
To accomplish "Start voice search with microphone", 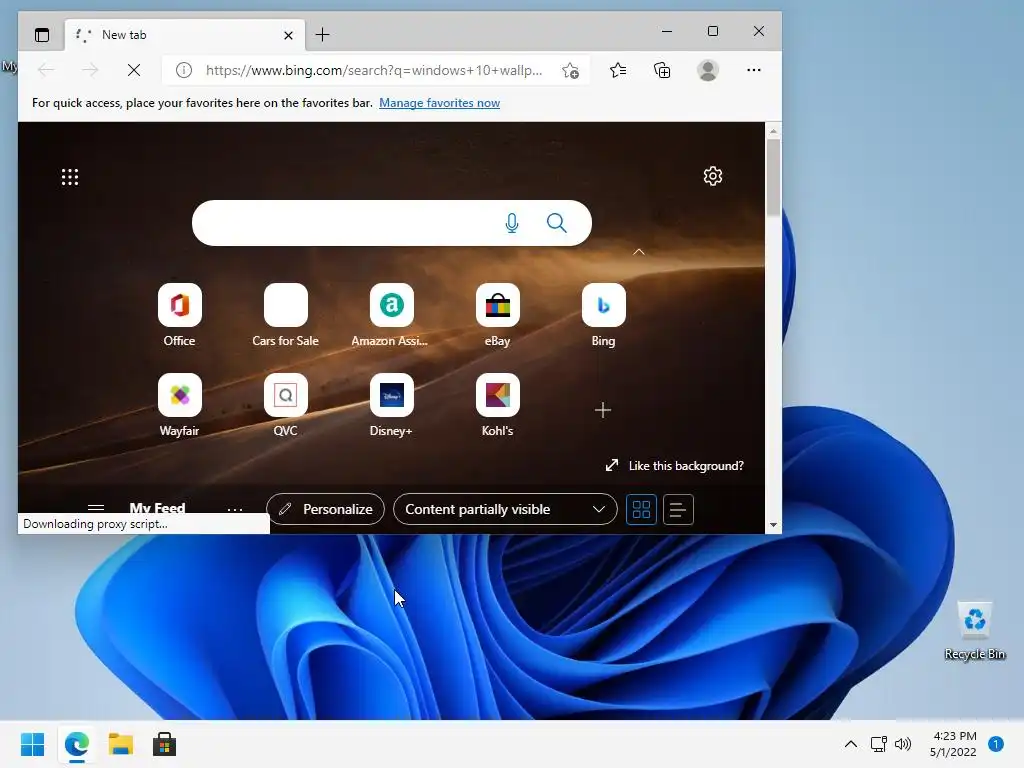I will click(512, 223).
